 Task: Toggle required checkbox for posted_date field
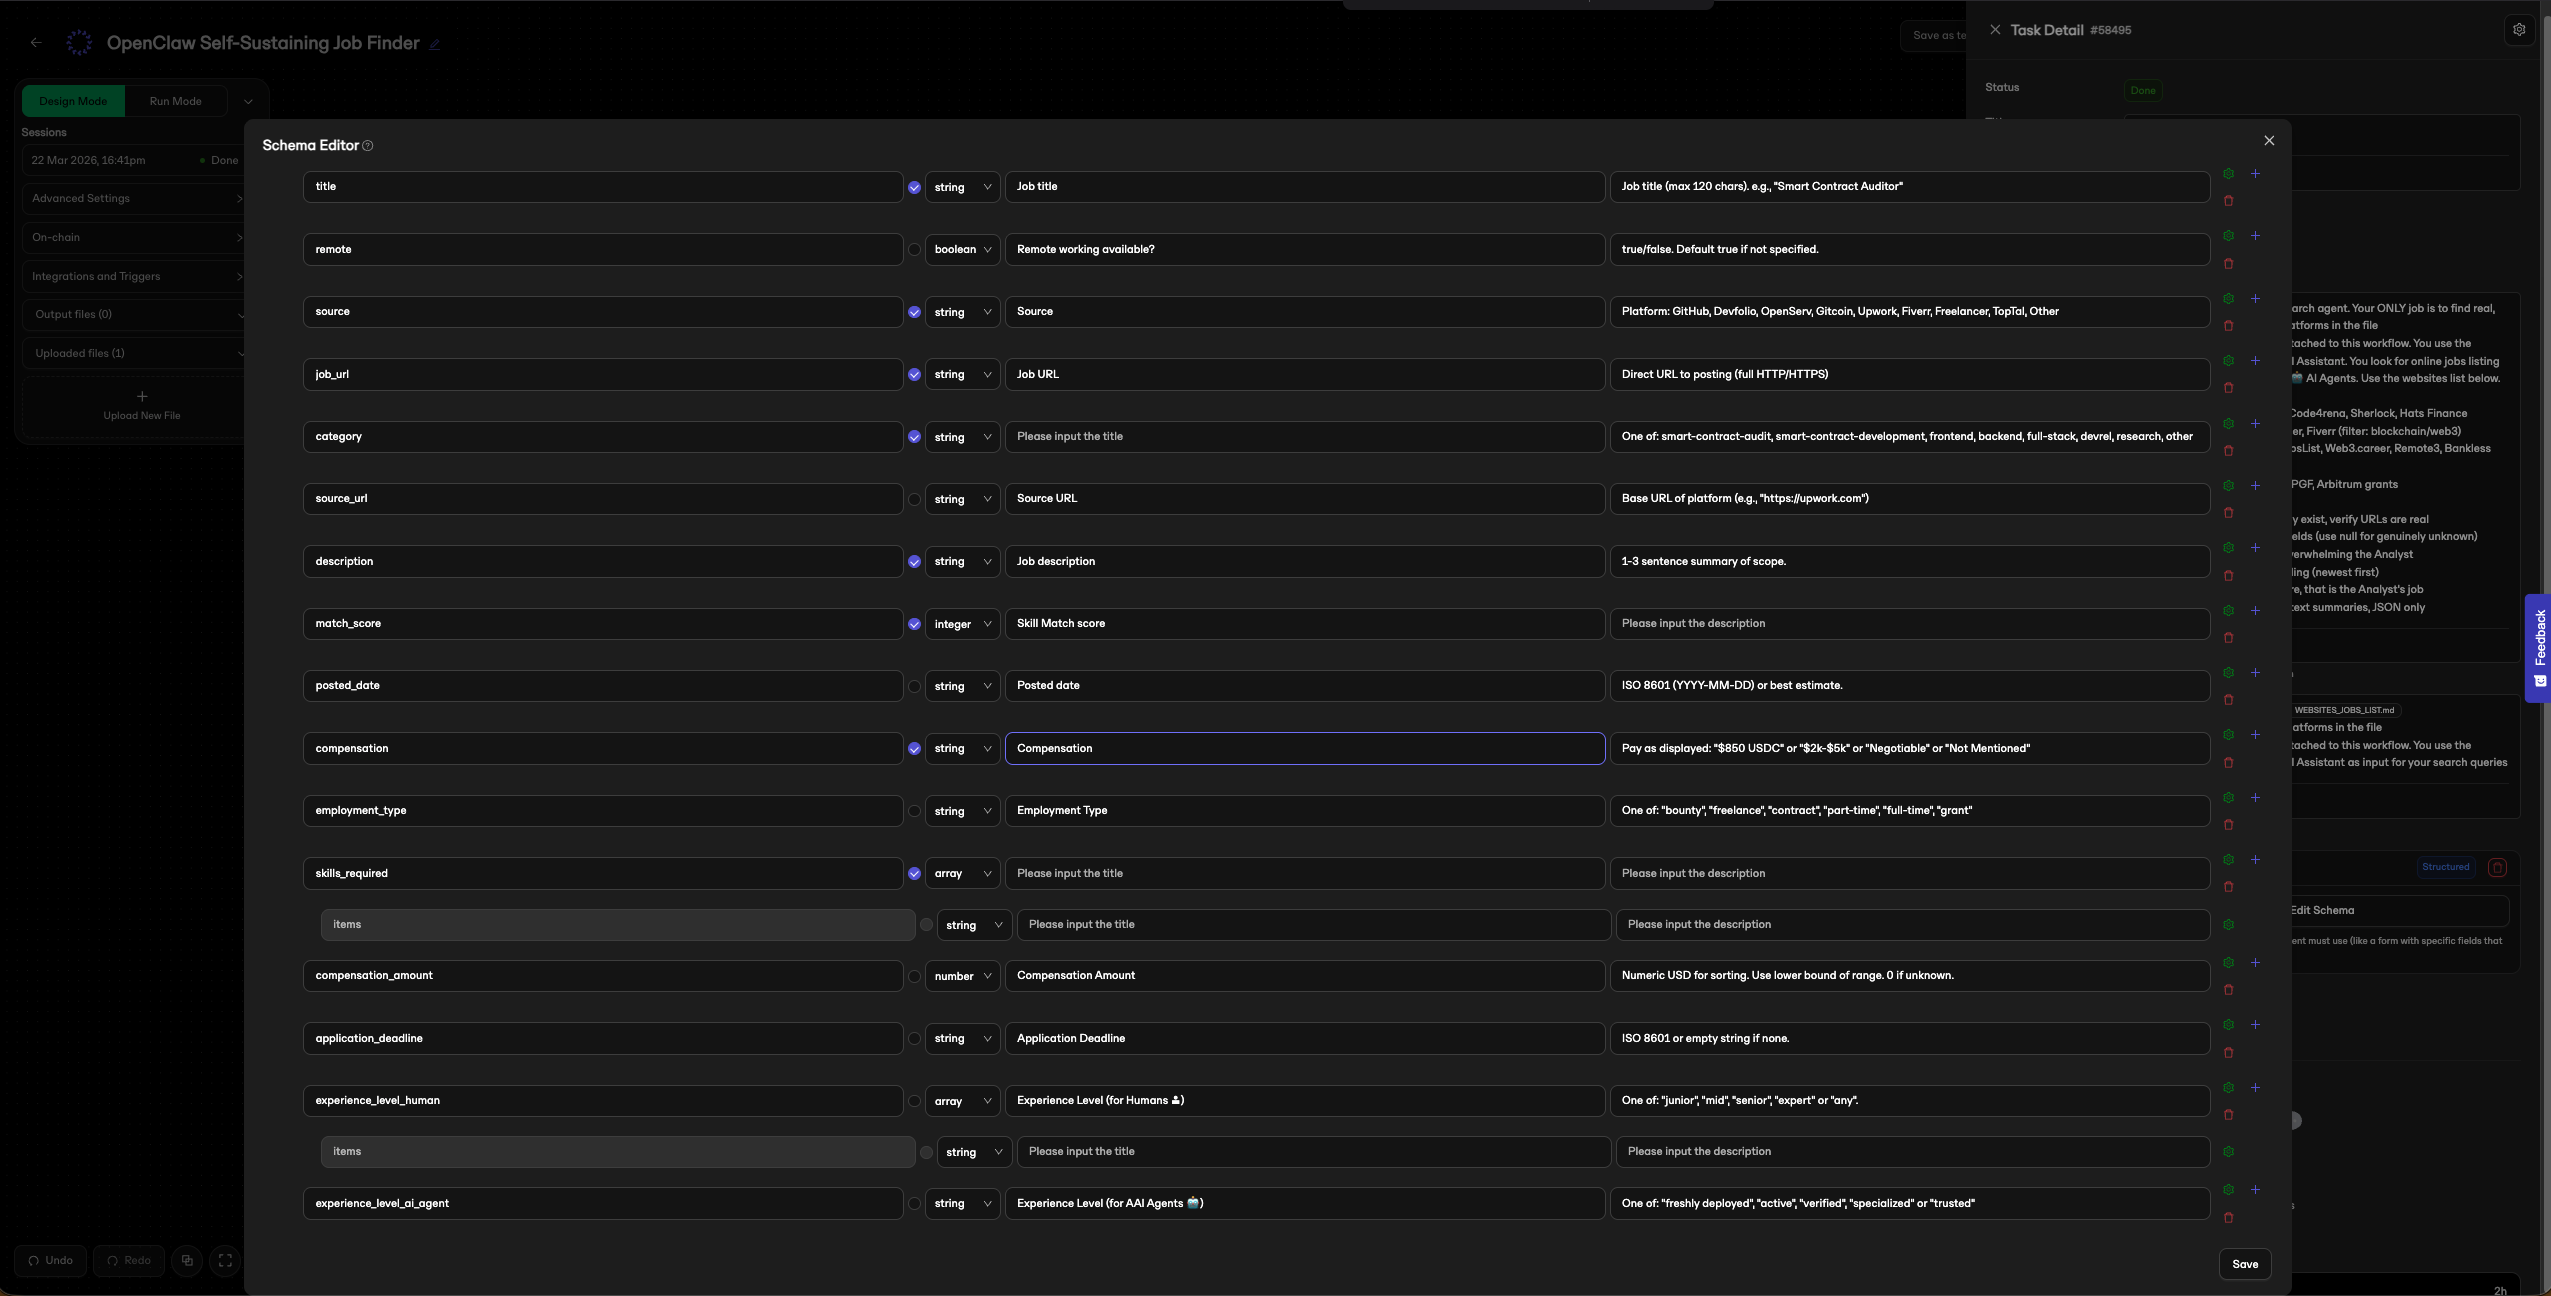pos(914,686)
